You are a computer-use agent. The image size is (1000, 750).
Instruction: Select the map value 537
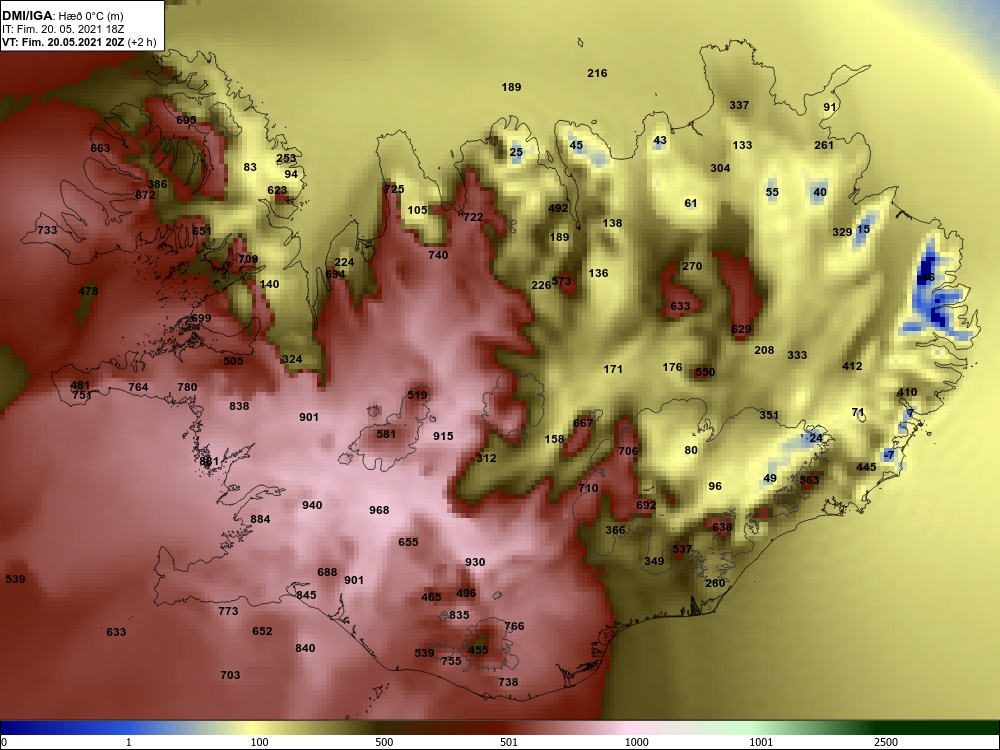(682, 549)
